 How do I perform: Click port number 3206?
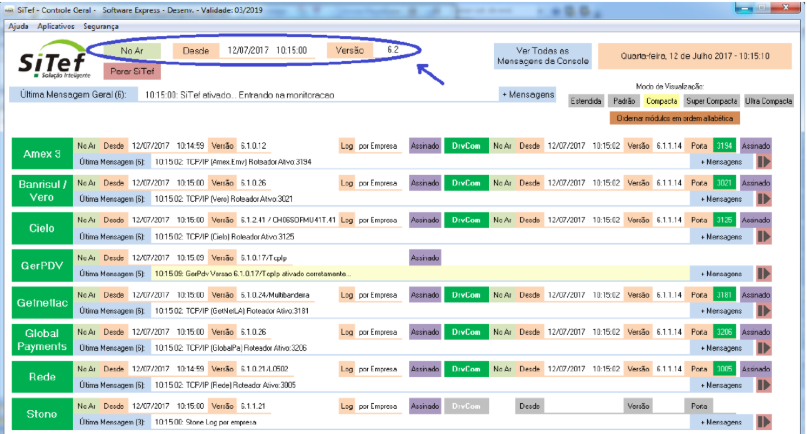724,332
